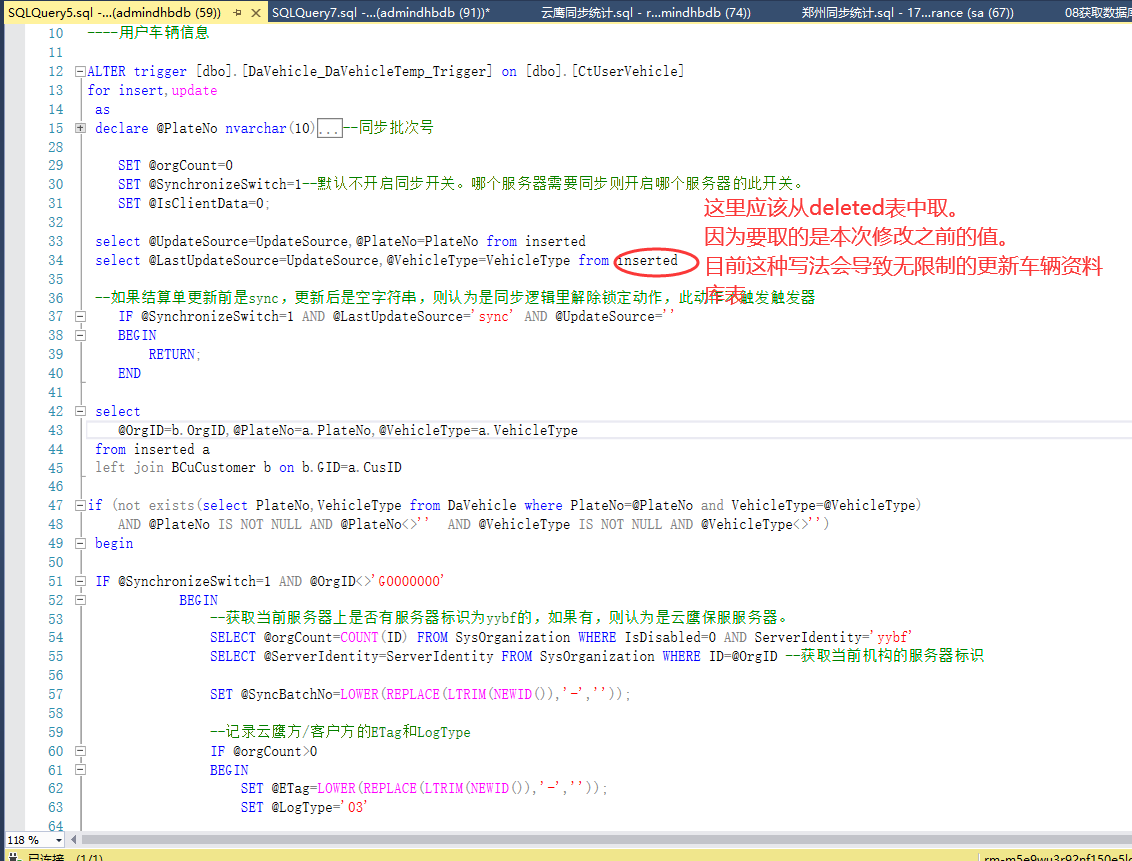Screen dimensions: 1132x861
Task: Collapse the IF @SynchronizeSwitch block on line 37
Action: [x=80, y=317]
